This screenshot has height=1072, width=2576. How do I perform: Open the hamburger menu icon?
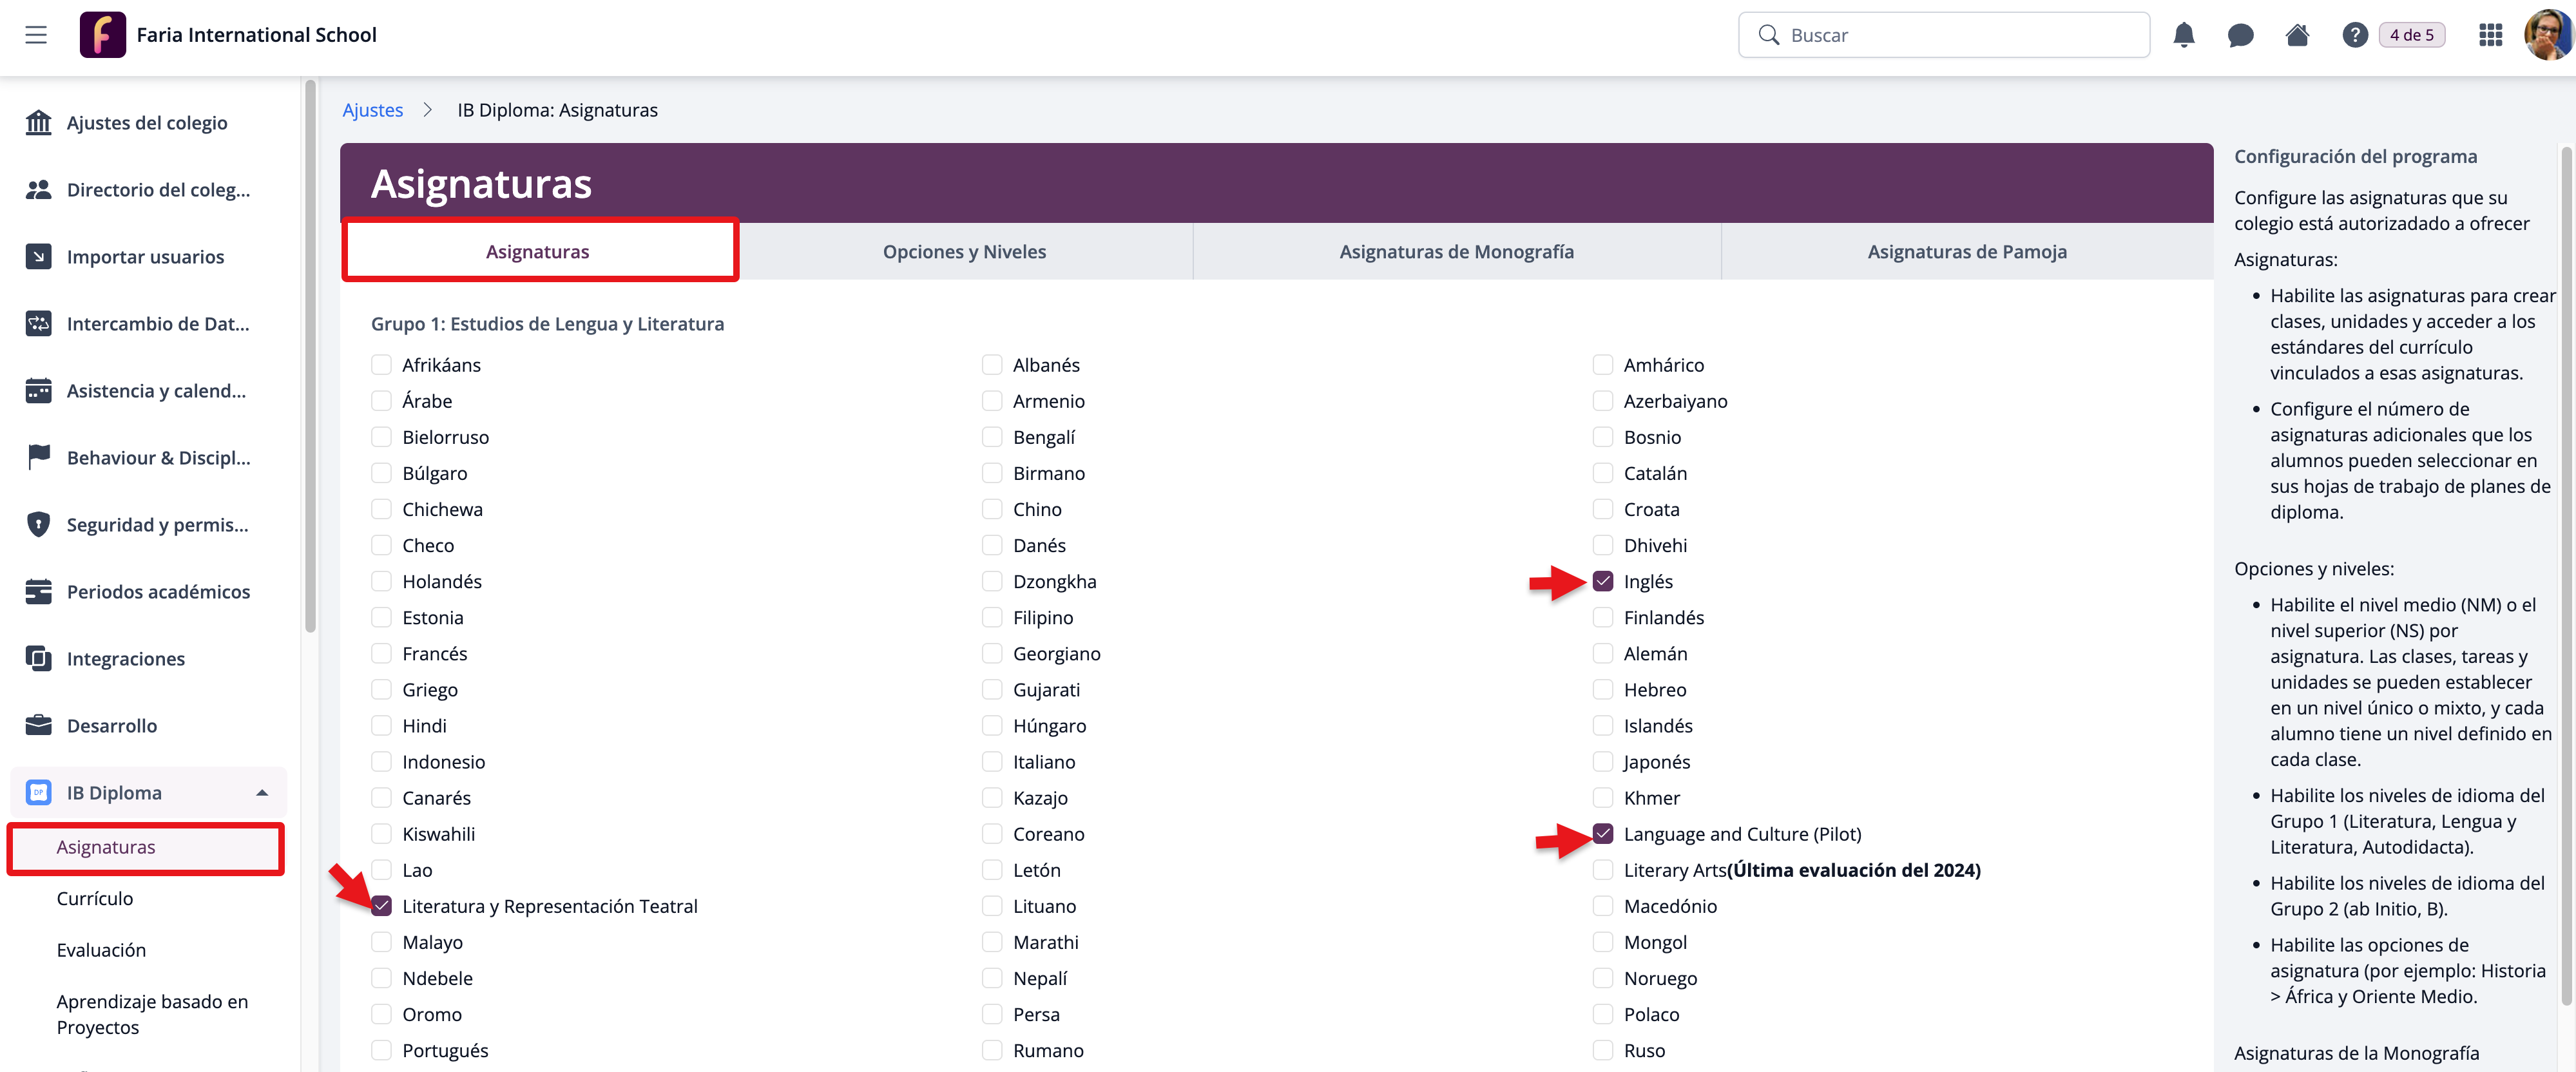[x=36, y=35]
